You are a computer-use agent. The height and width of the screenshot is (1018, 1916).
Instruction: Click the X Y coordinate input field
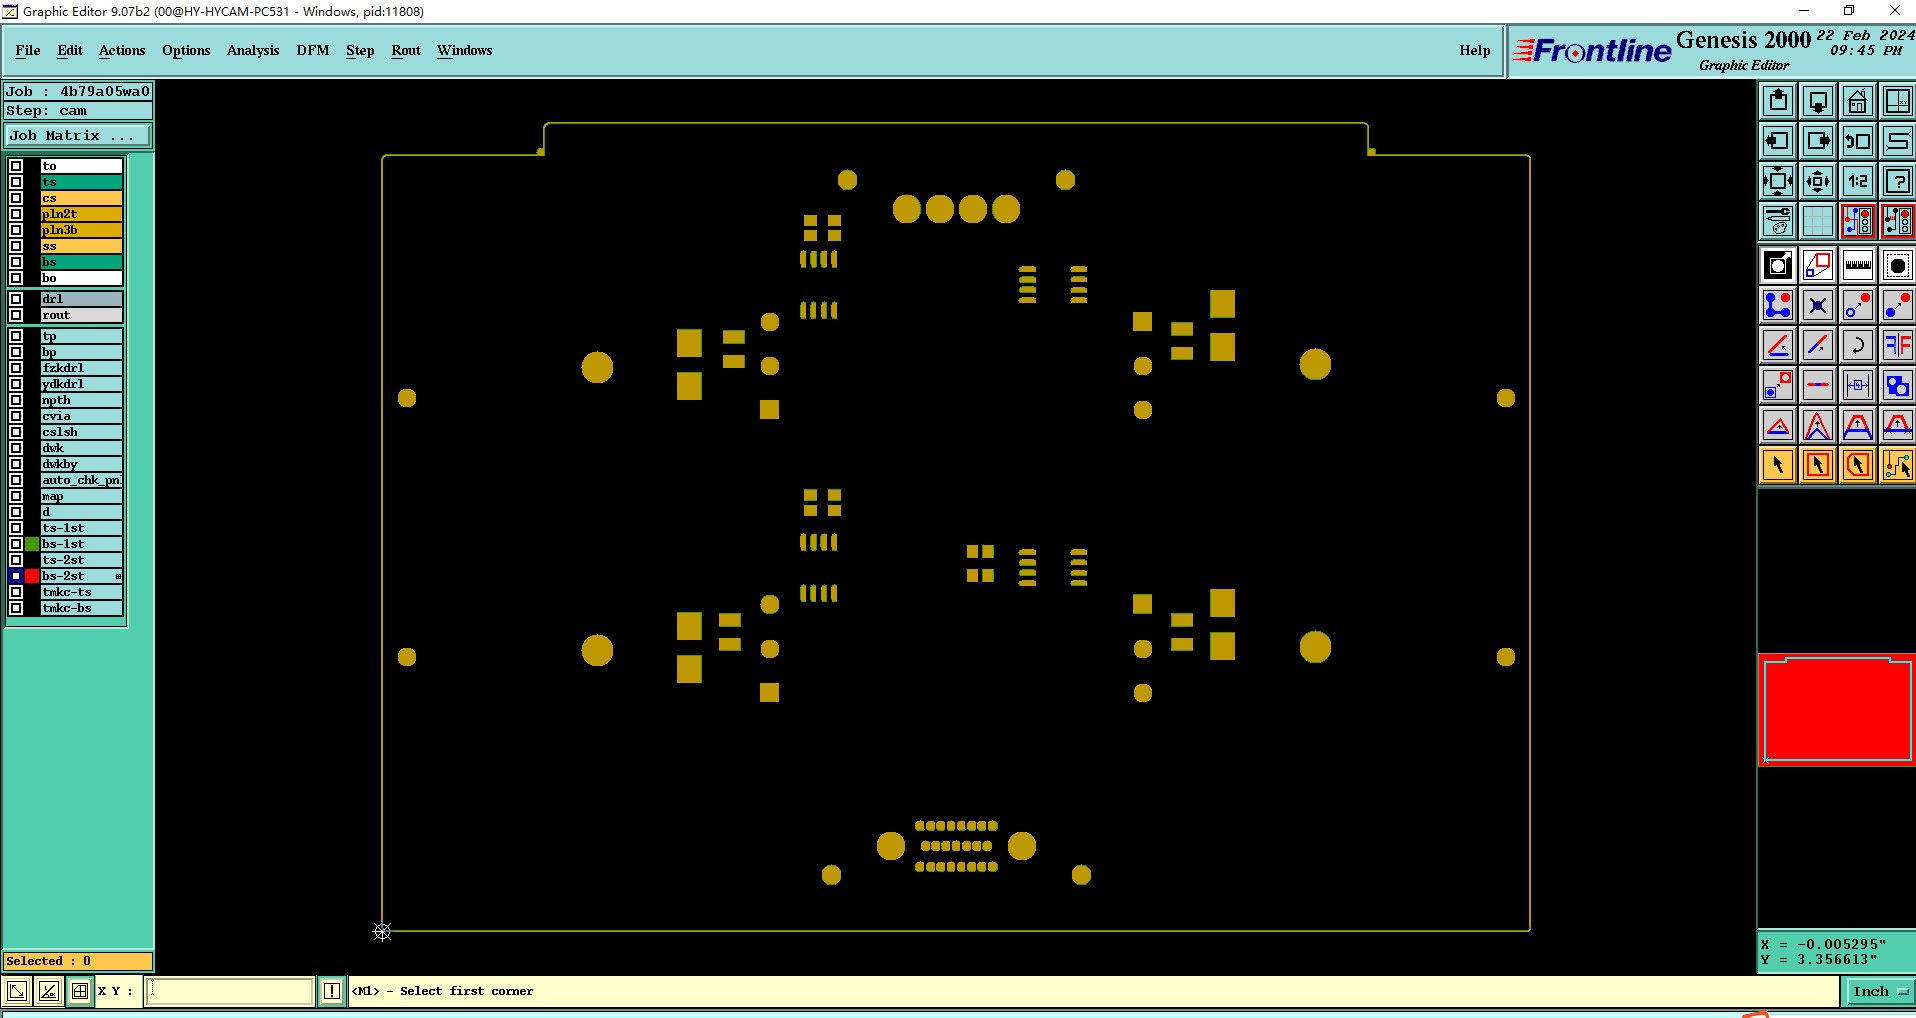(x=230, y=991)
